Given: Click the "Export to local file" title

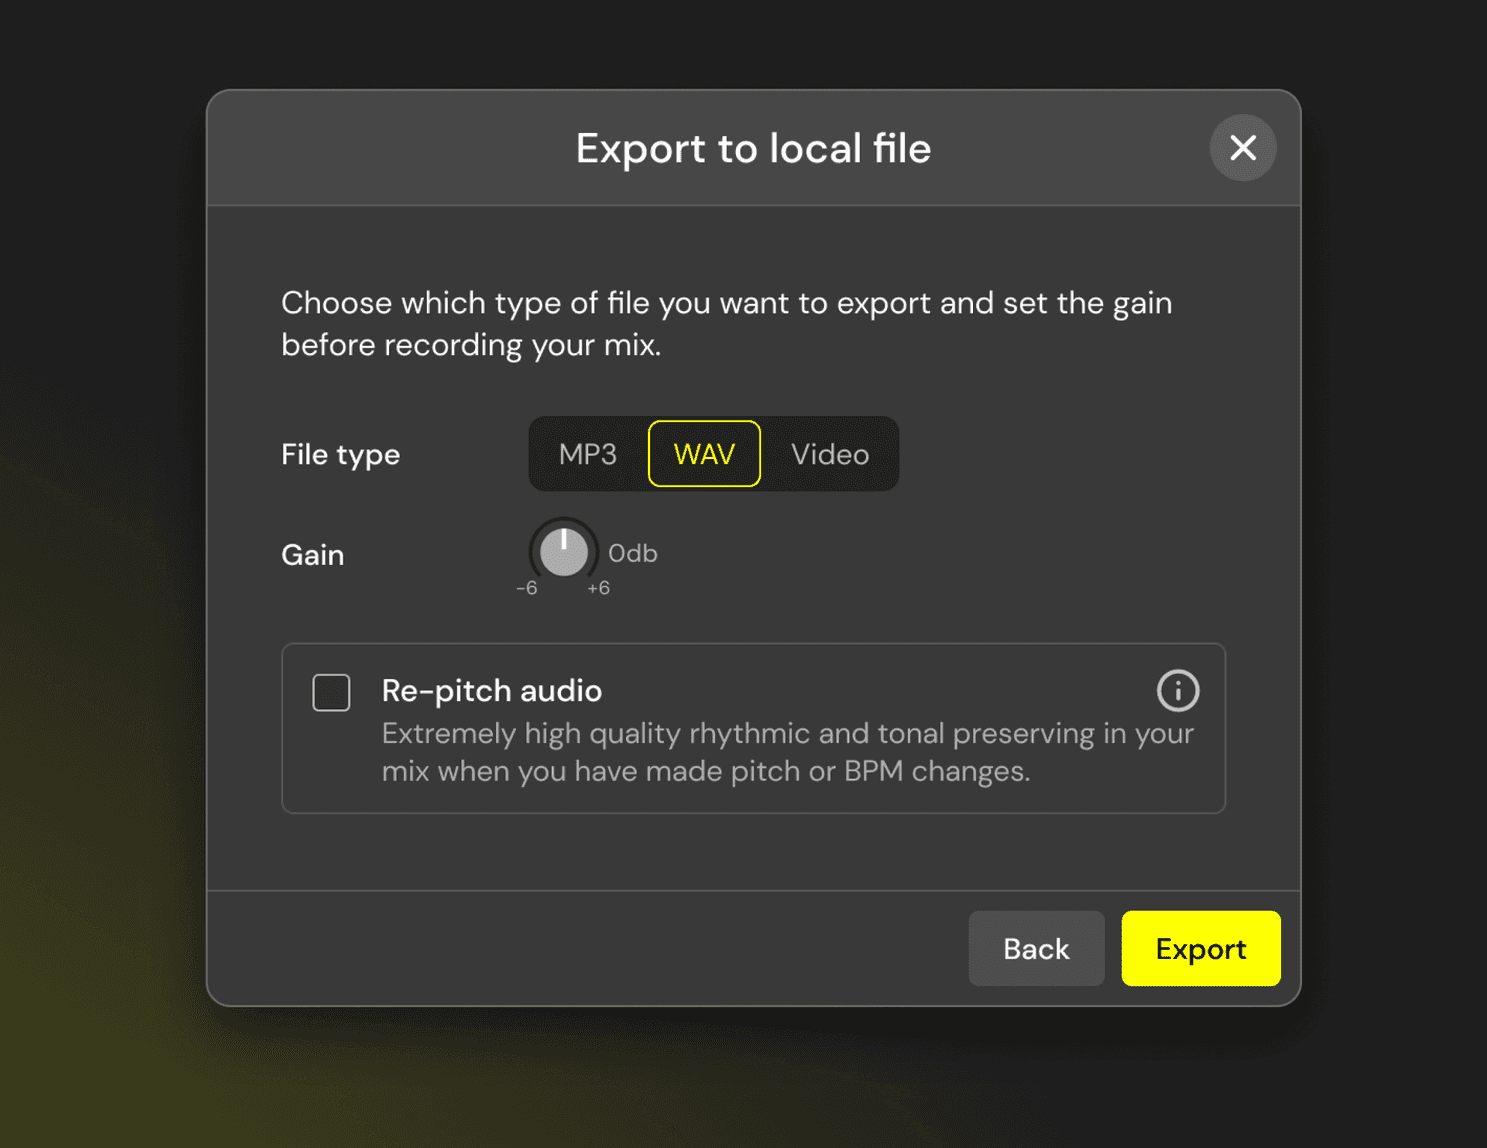Looking at the screenshot, I should 753,148.
